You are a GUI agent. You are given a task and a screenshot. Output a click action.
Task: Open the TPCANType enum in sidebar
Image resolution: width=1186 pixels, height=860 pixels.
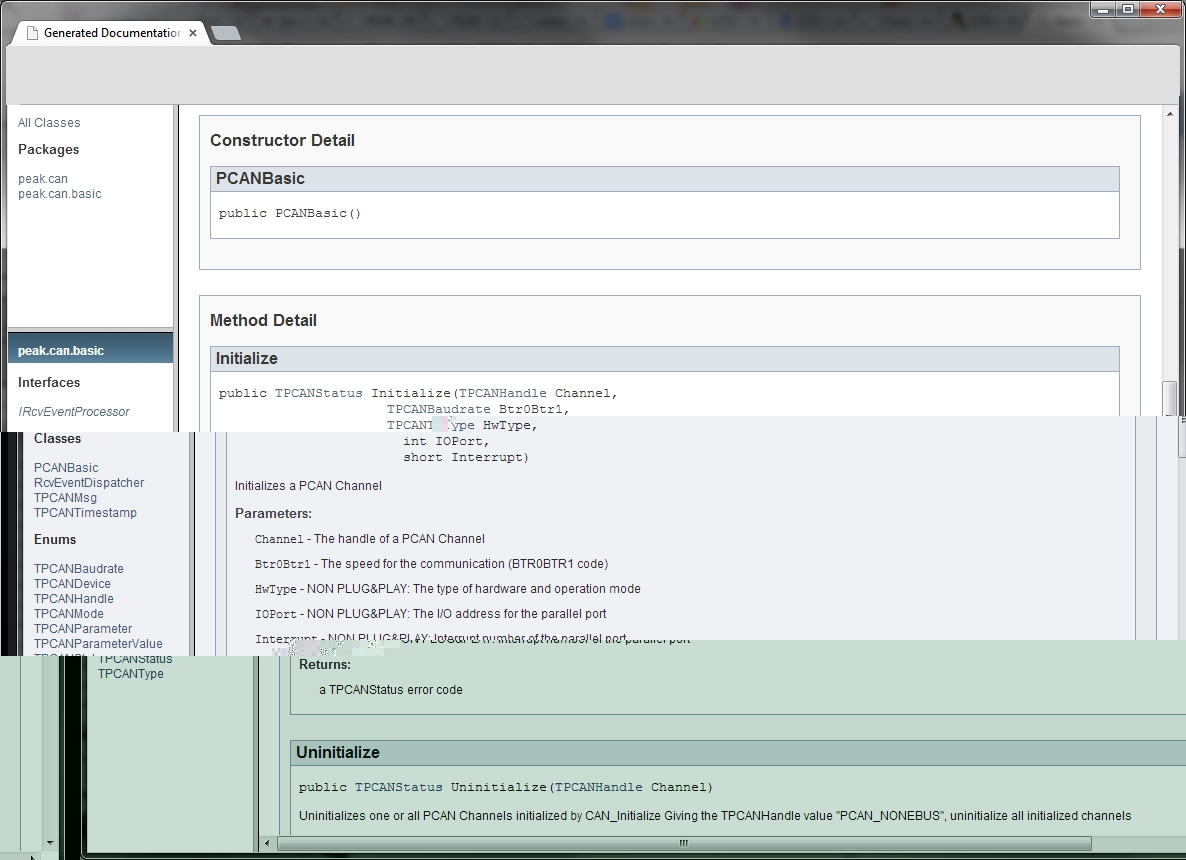tap(131, 674)
